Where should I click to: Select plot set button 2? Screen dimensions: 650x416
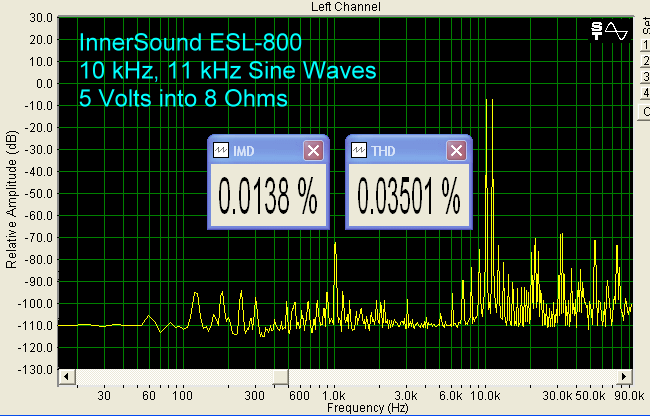coord(645,60)
